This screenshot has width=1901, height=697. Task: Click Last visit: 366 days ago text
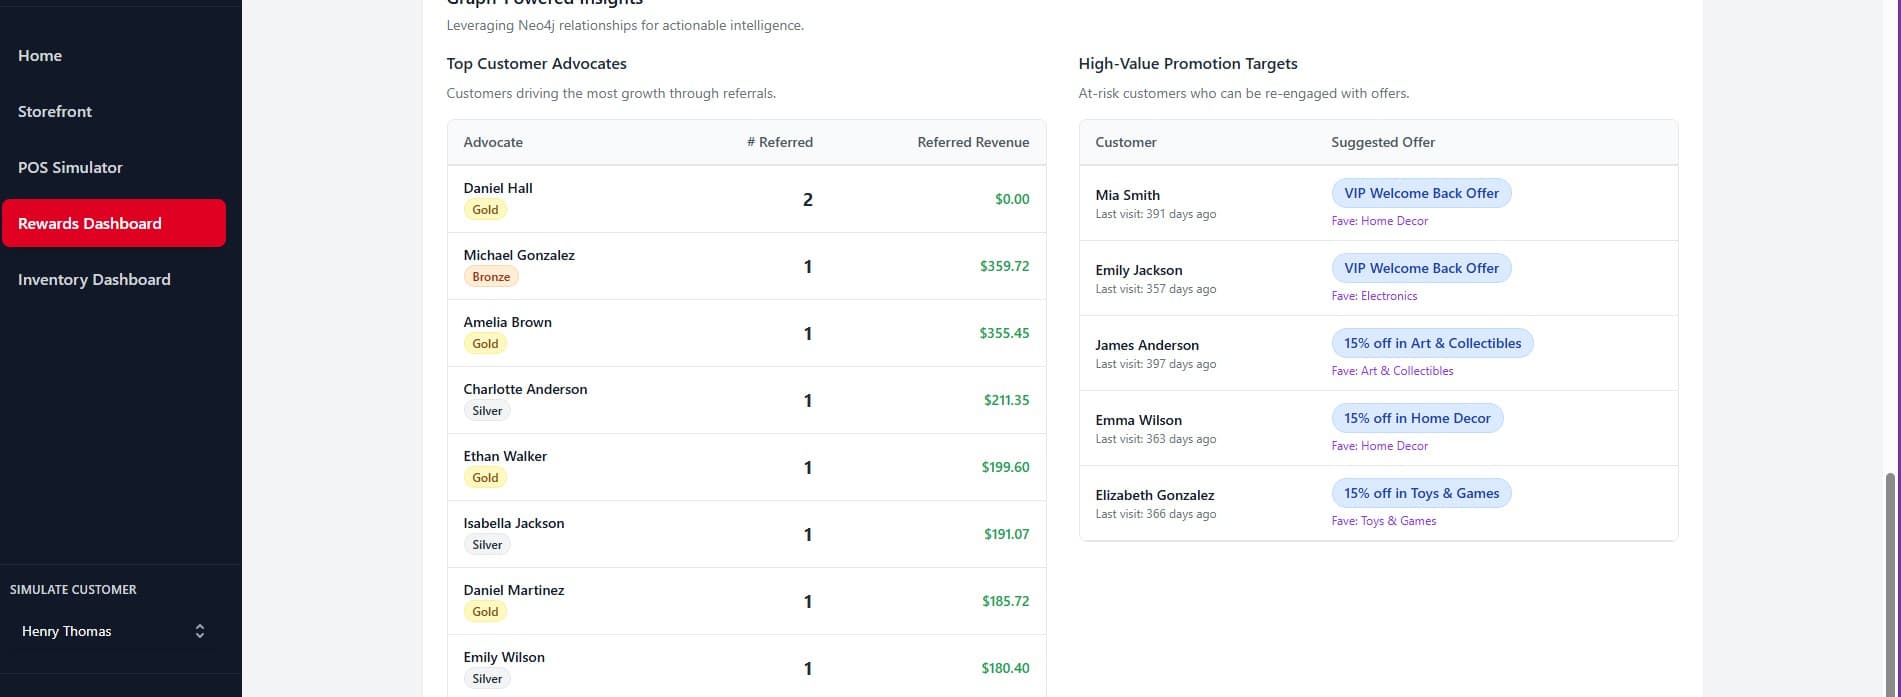(x=1155, y=514)
